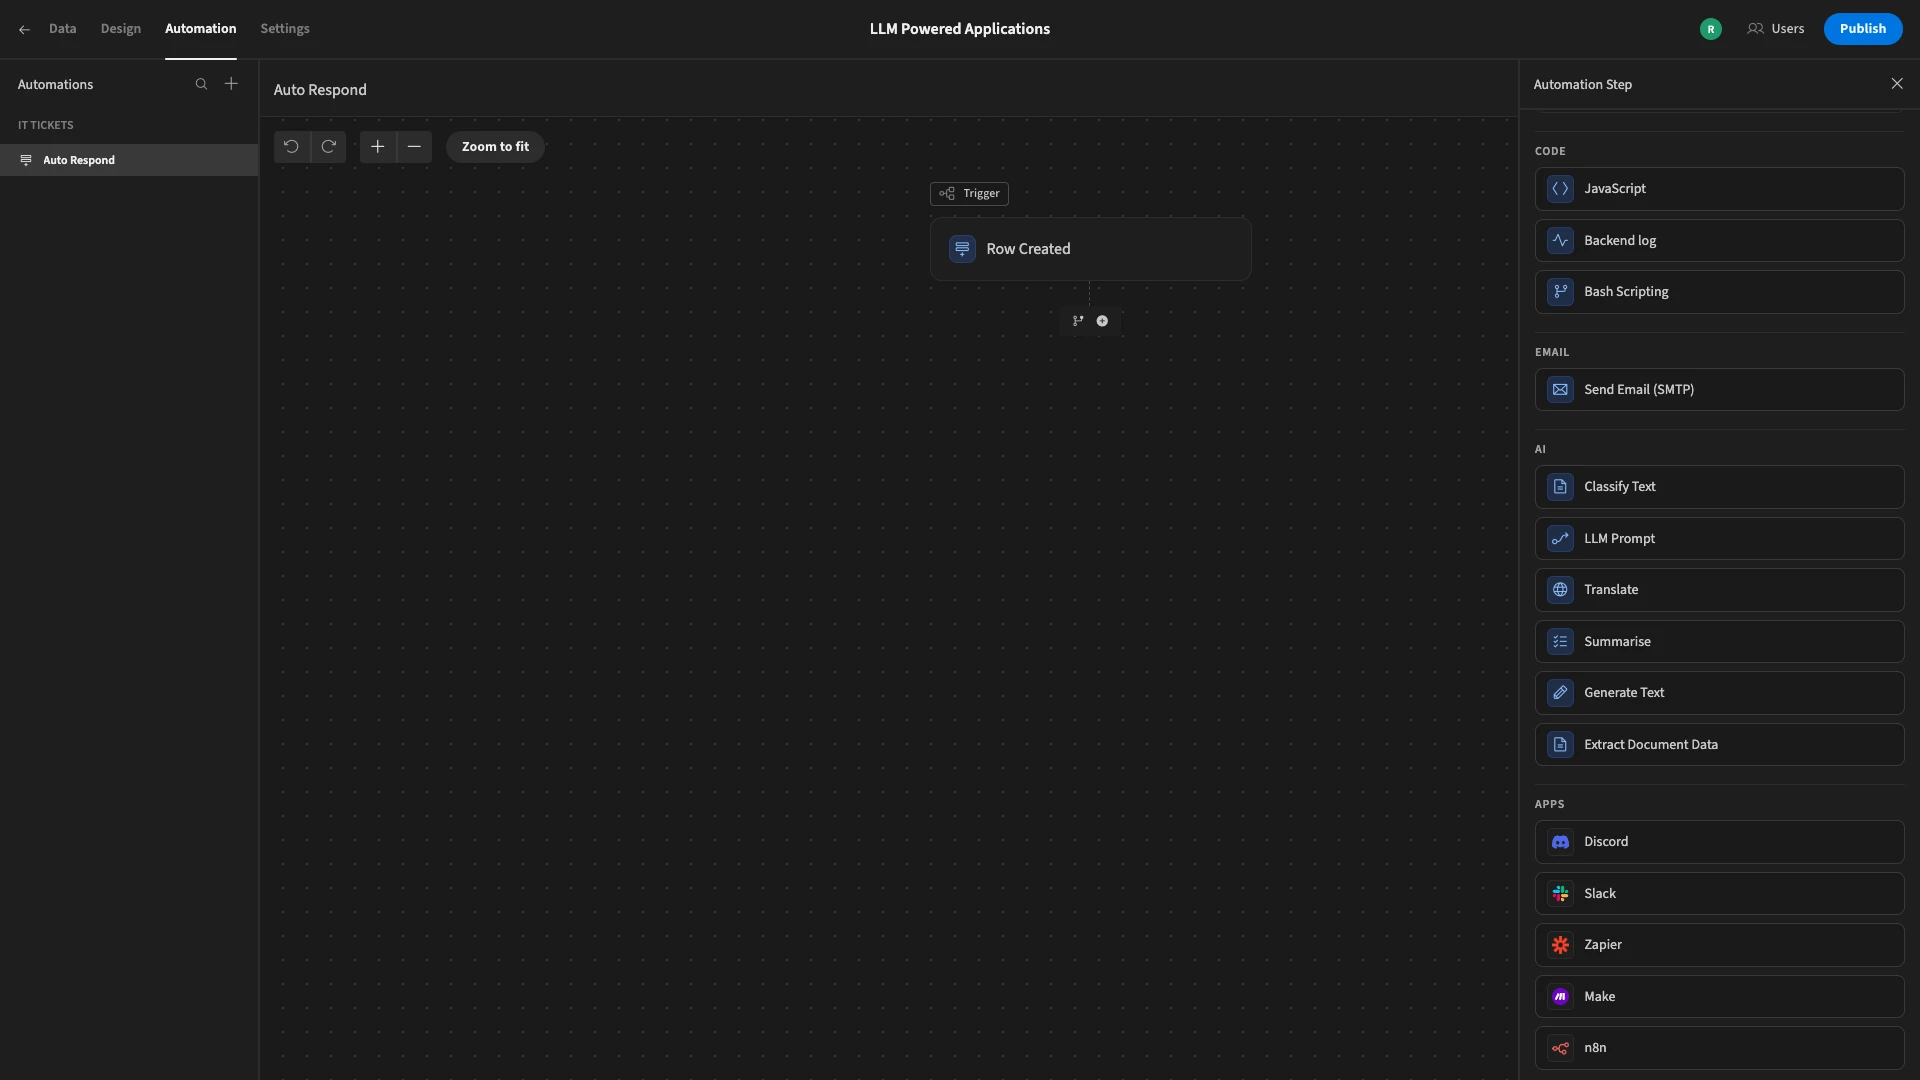Click the Bash Scripting branch icon
Viewport: 1920px width, 1080px height.
[1560, 292]
